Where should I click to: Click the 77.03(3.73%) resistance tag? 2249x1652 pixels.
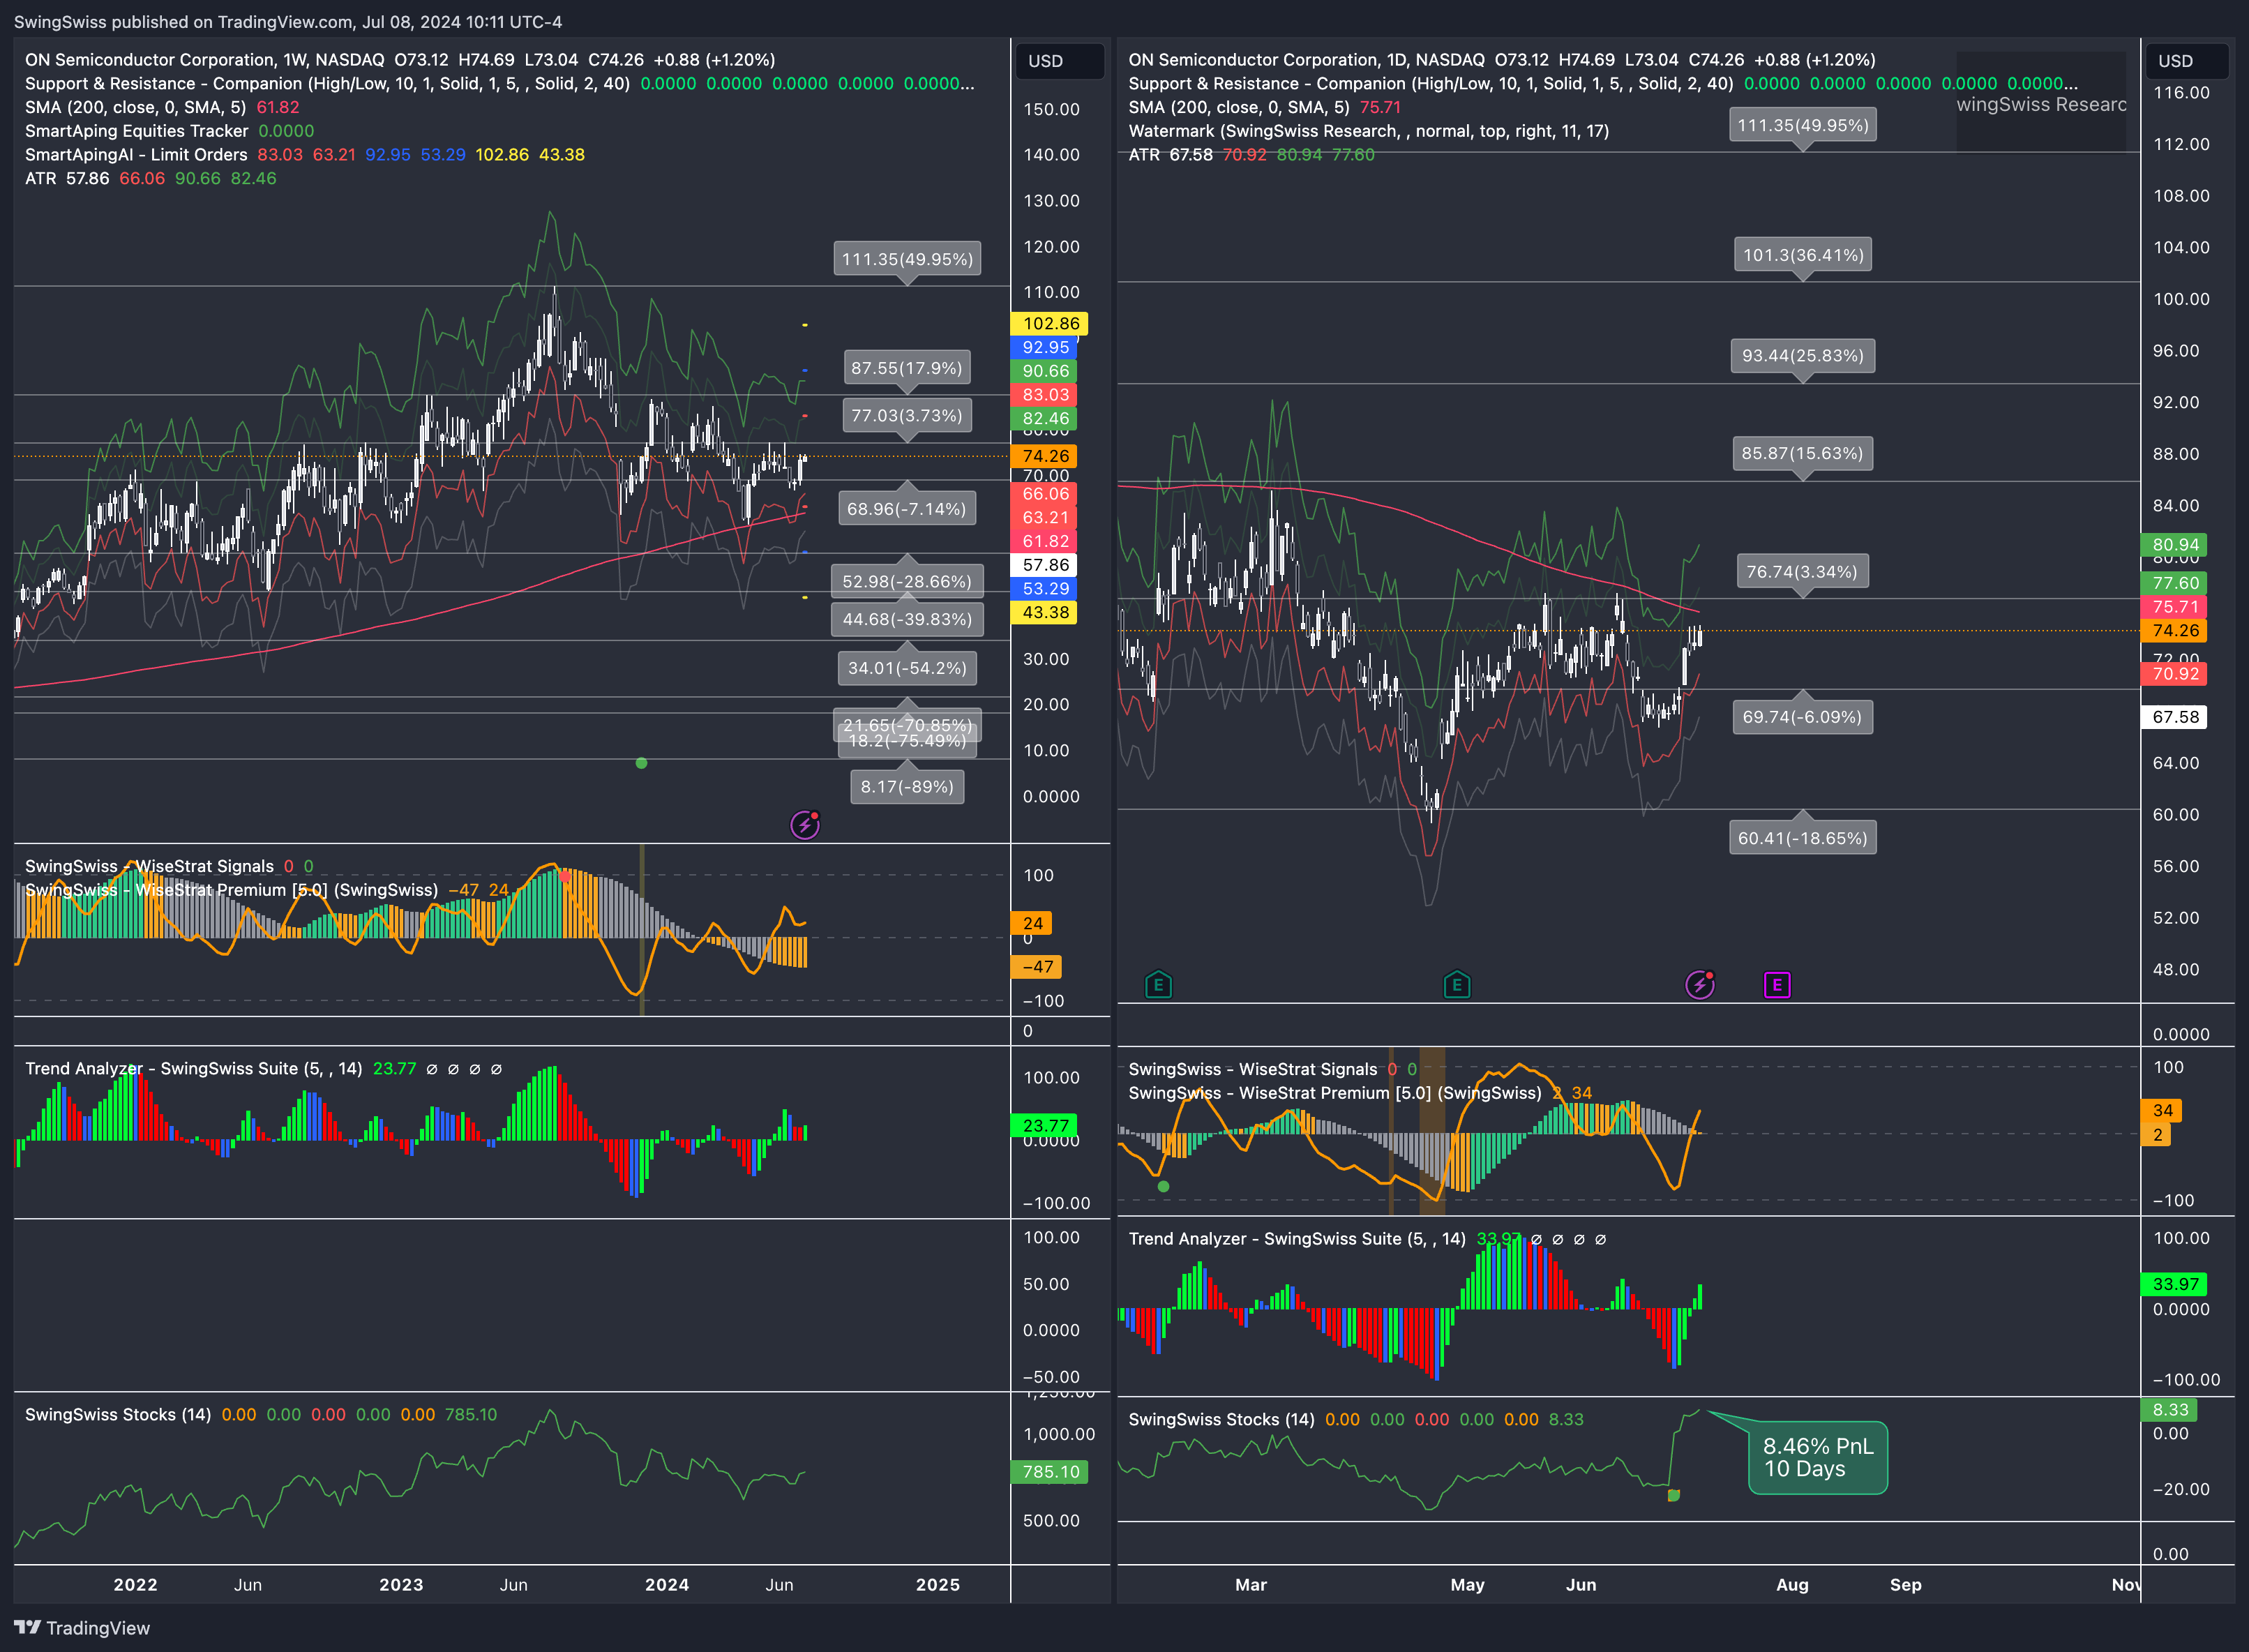pyautogui.click(x=907, y=415)
